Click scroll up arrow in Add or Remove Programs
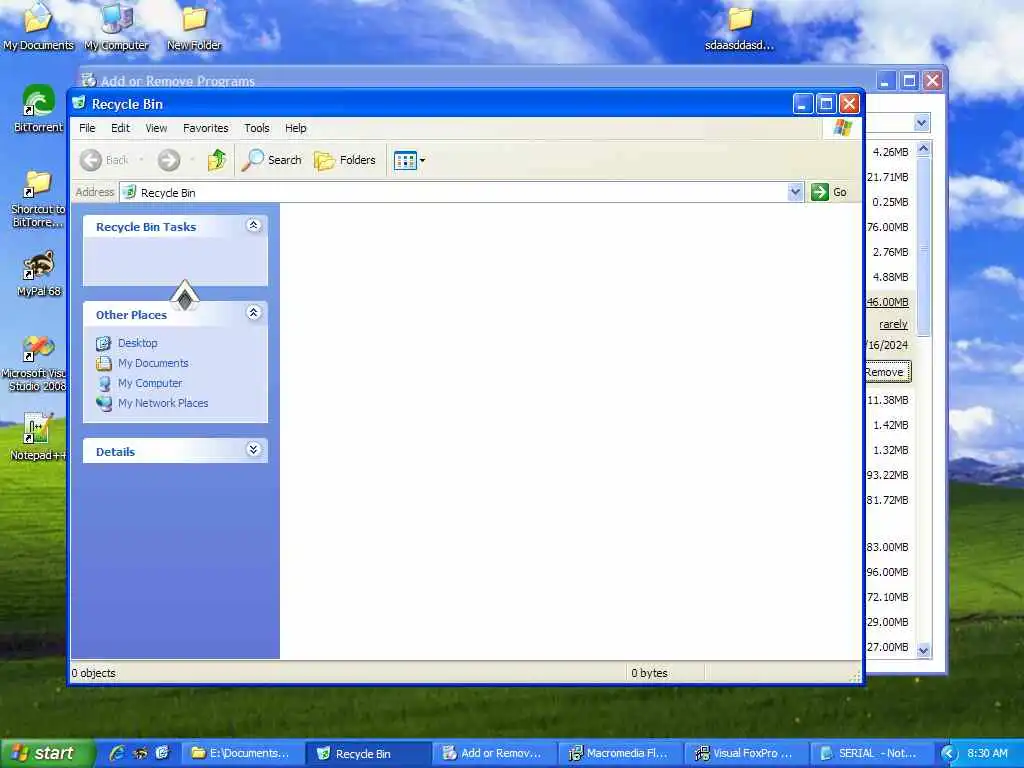Viewport: 1024px width, 768px height. 923,149
